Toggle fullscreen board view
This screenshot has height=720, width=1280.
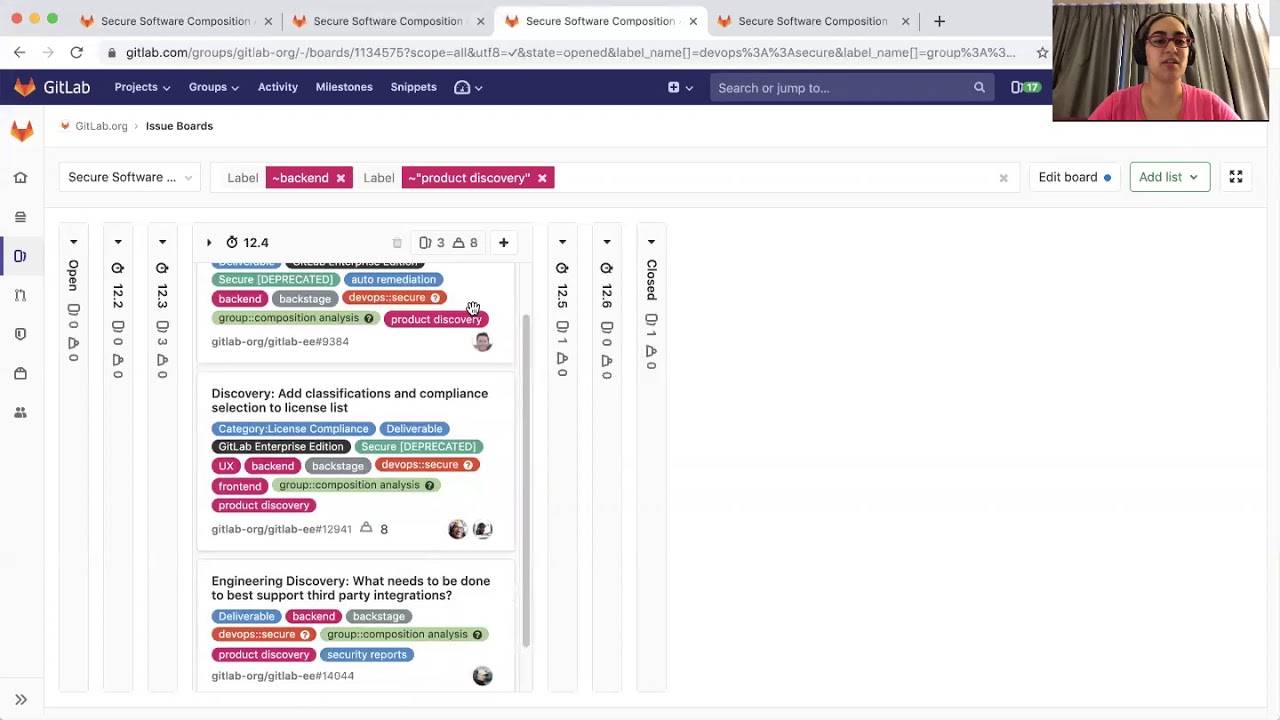[x=1236, y=177]
